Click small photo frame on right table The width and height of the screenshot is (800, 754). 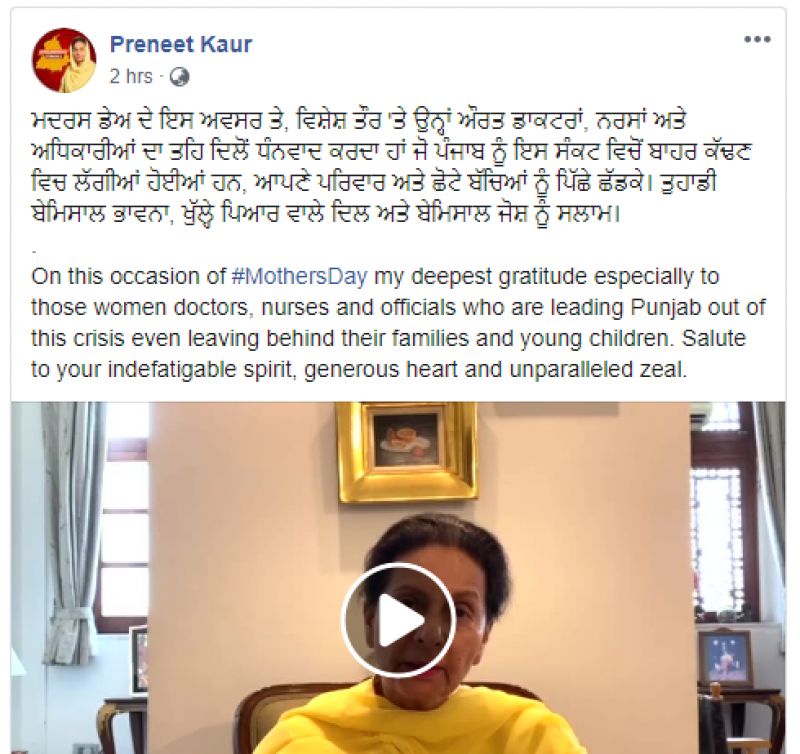point(725,659)
